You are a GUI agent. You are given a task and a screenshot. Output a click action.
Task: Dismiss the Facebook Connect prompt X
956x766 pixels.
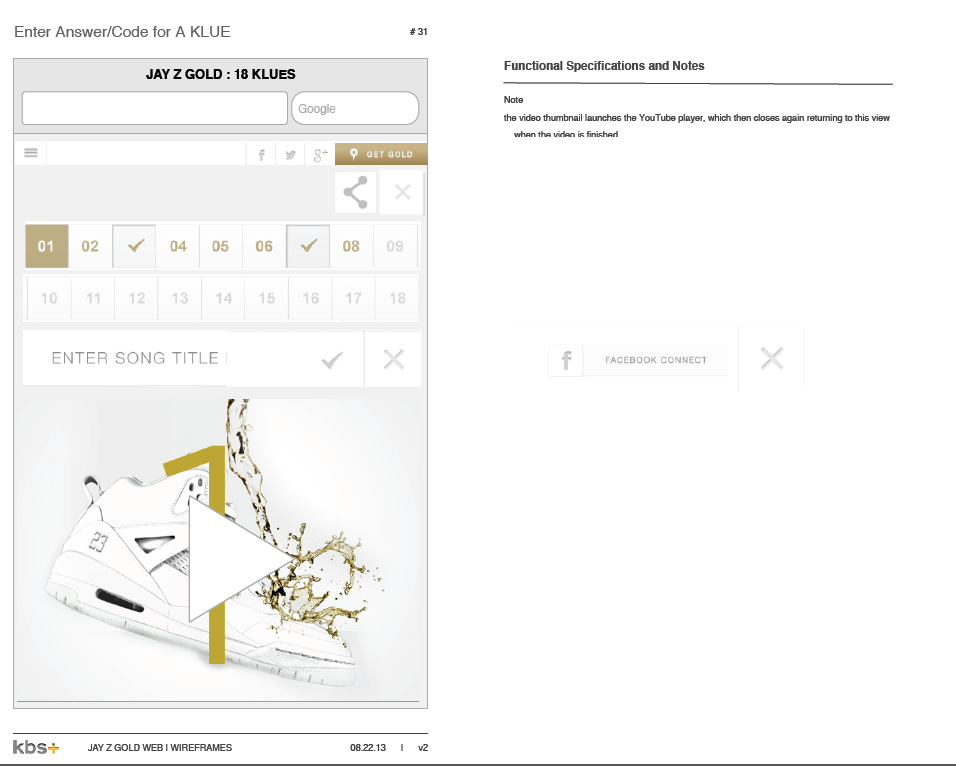[772, 359]
